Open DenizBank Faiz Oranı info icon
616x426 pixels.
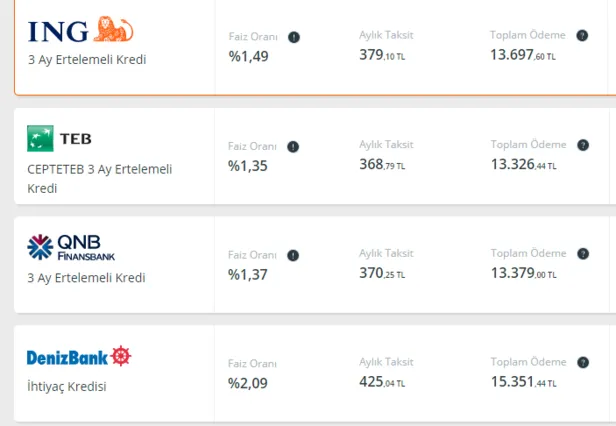coord(293,365)
